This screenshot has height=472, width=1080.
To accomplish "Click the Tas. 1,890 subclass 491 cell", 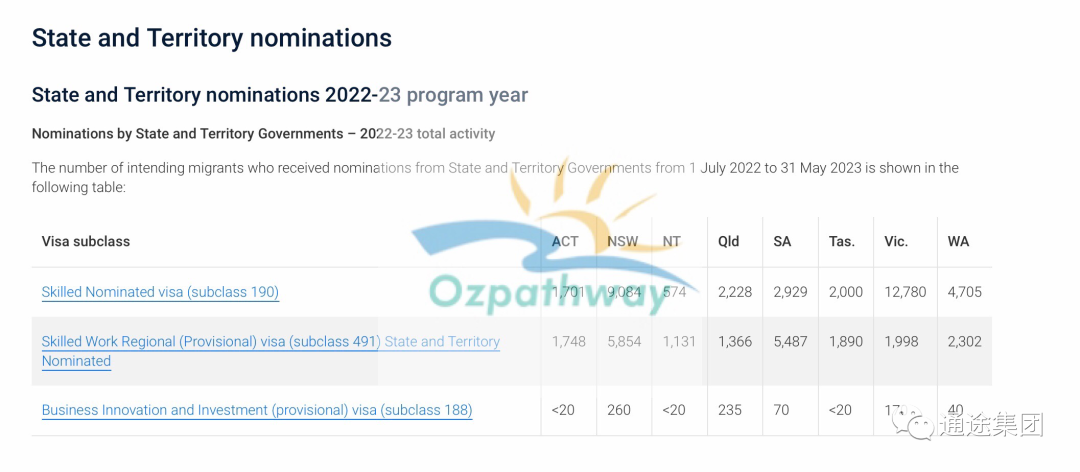I will click(846, 342).
